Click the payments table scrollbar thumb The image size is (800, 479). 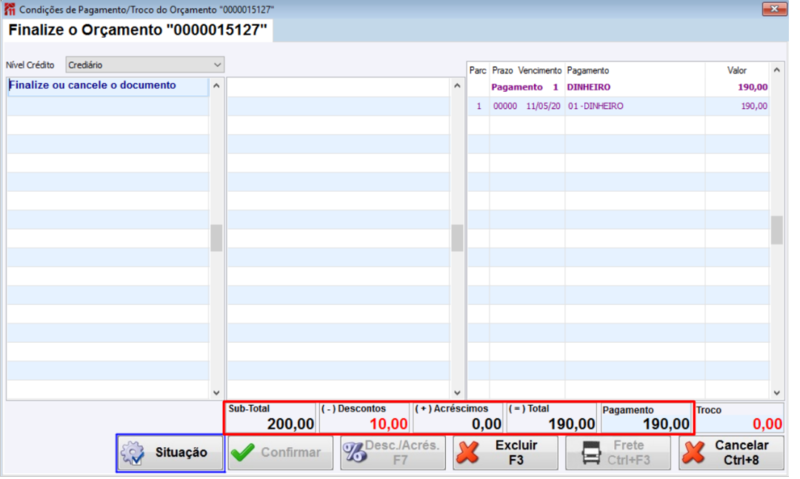[x=777, y=230]
